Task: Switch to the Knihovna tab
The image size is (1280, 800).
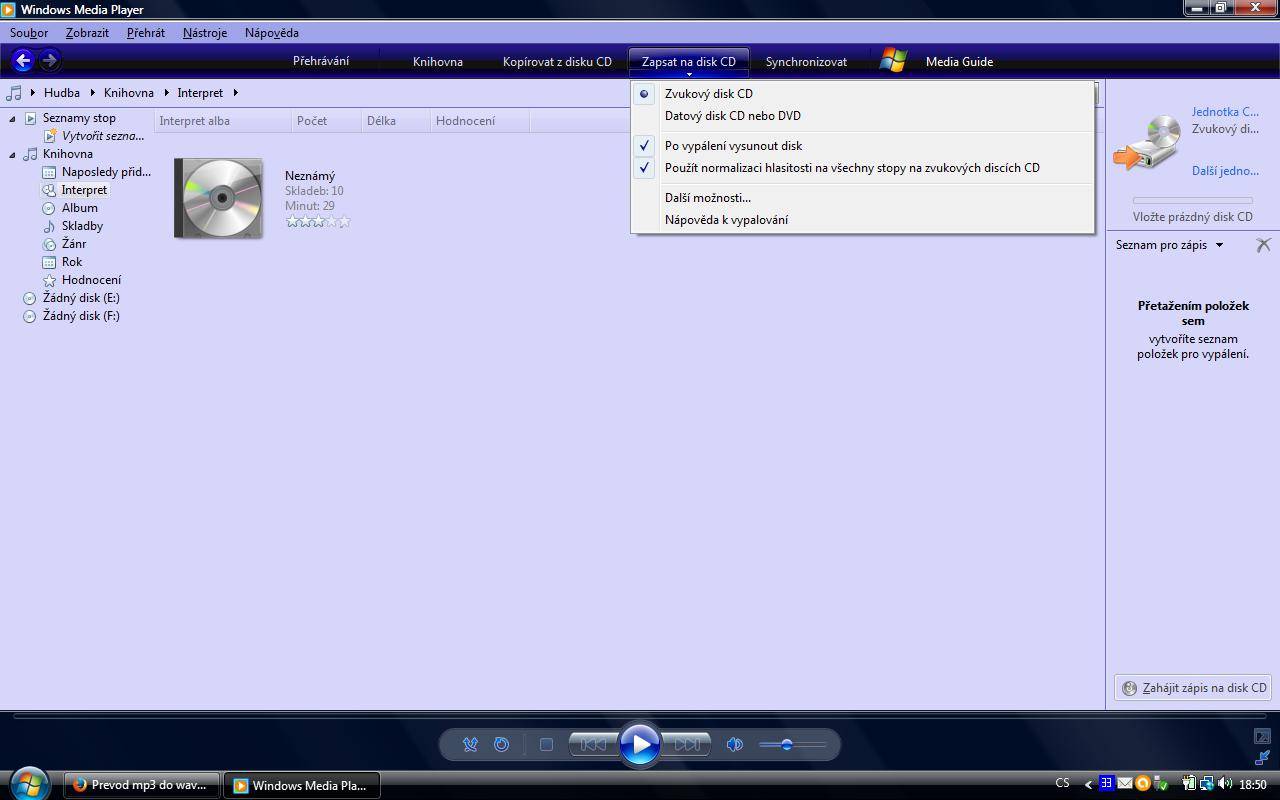Action: point(438,61)
